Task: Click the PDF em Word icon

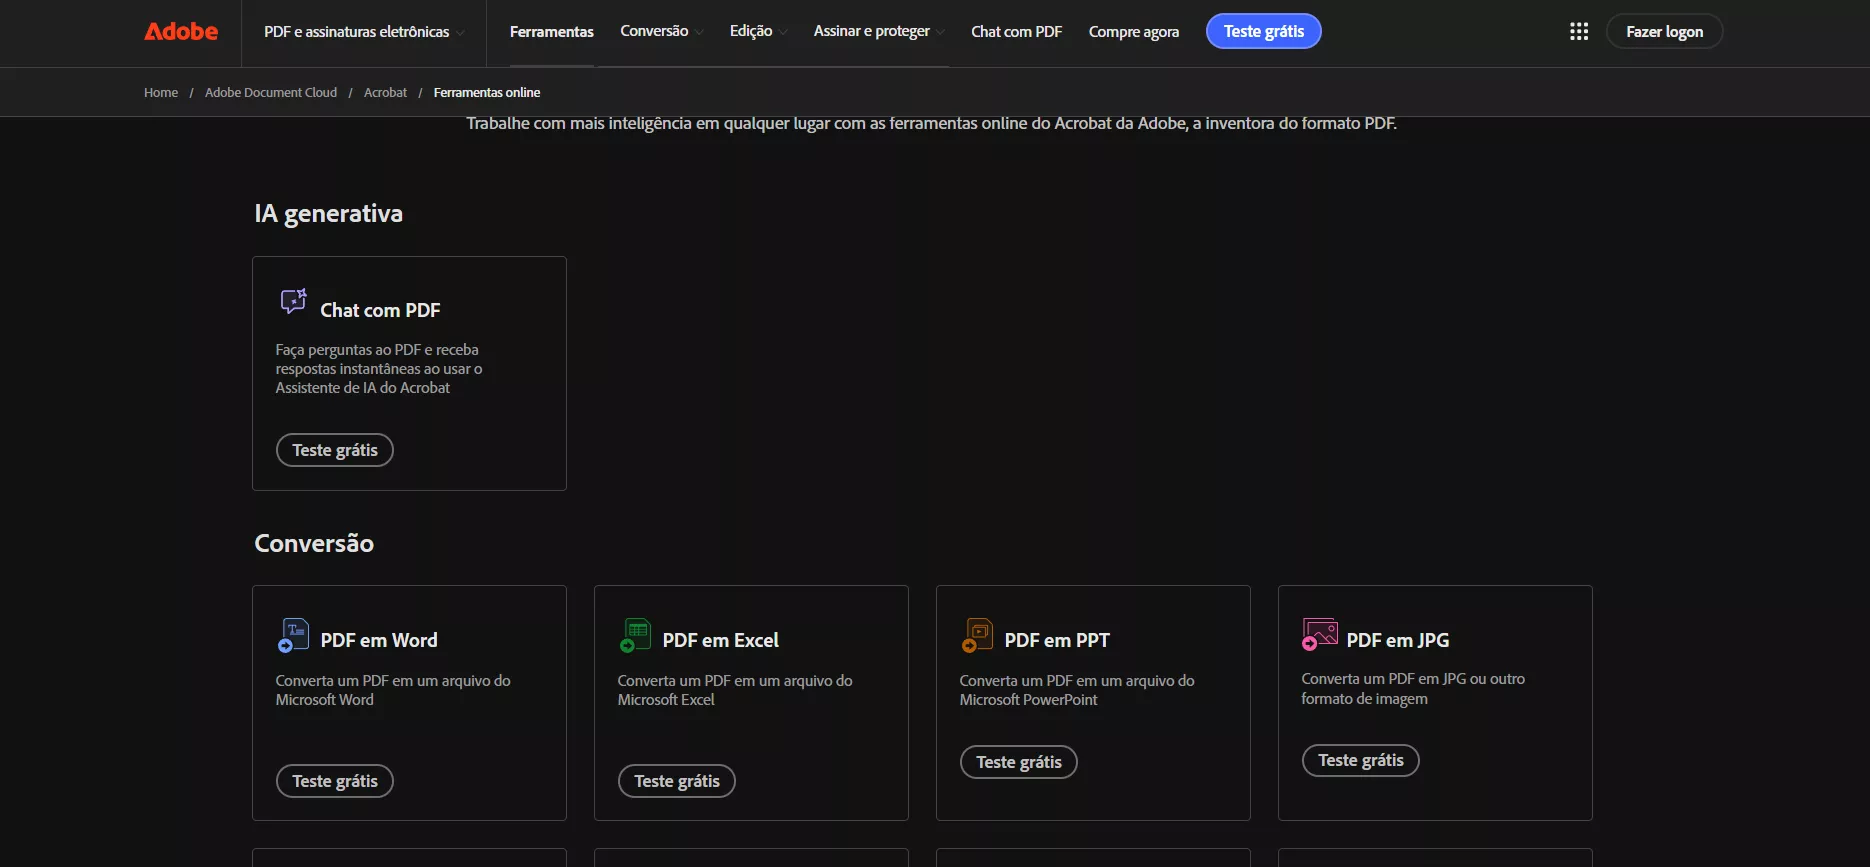Action: point(293,635)
